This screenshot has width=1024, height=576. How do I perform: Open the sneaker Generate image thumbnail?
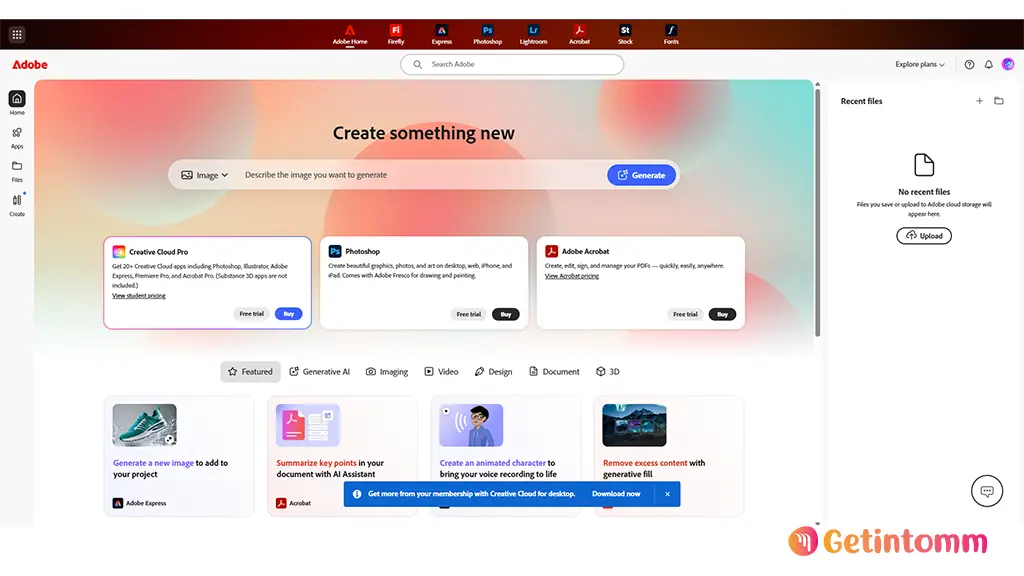pyautogui.click(x=144, y=425)
